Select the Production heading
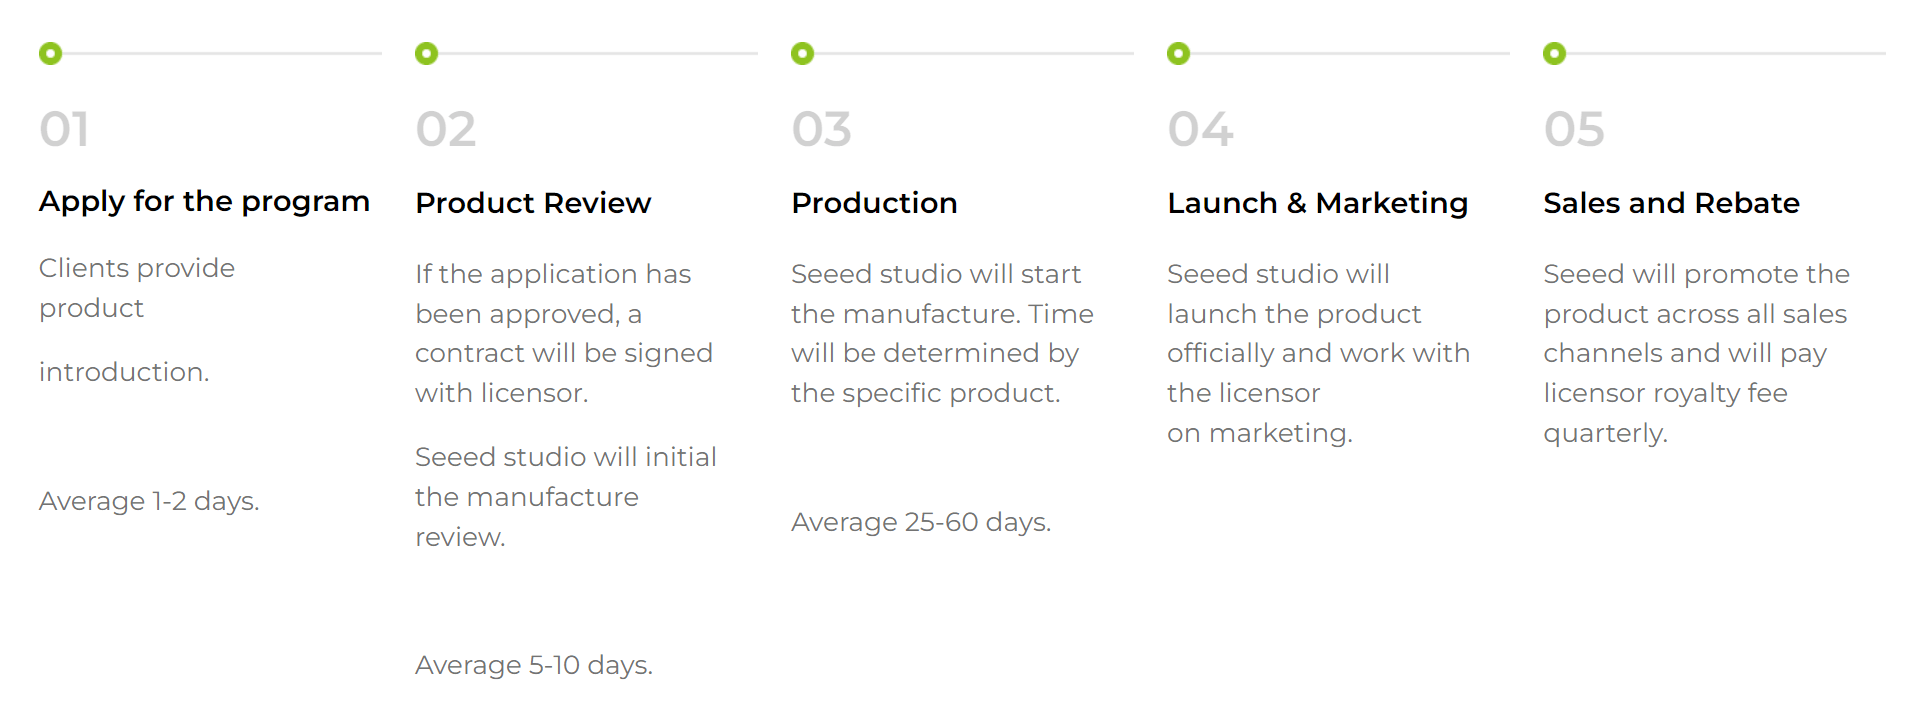Viewport: 1912px width, 712px height. click(x=874, y=203)
